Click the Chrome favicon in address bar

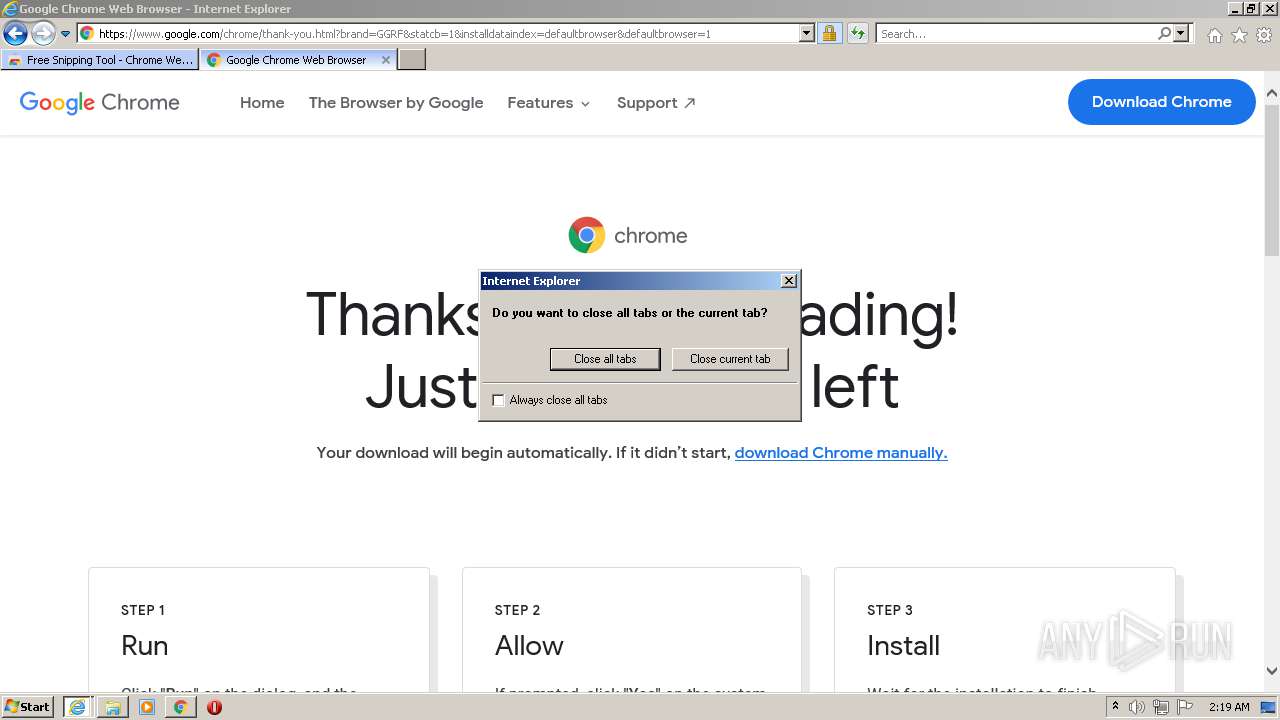[87, 34]
